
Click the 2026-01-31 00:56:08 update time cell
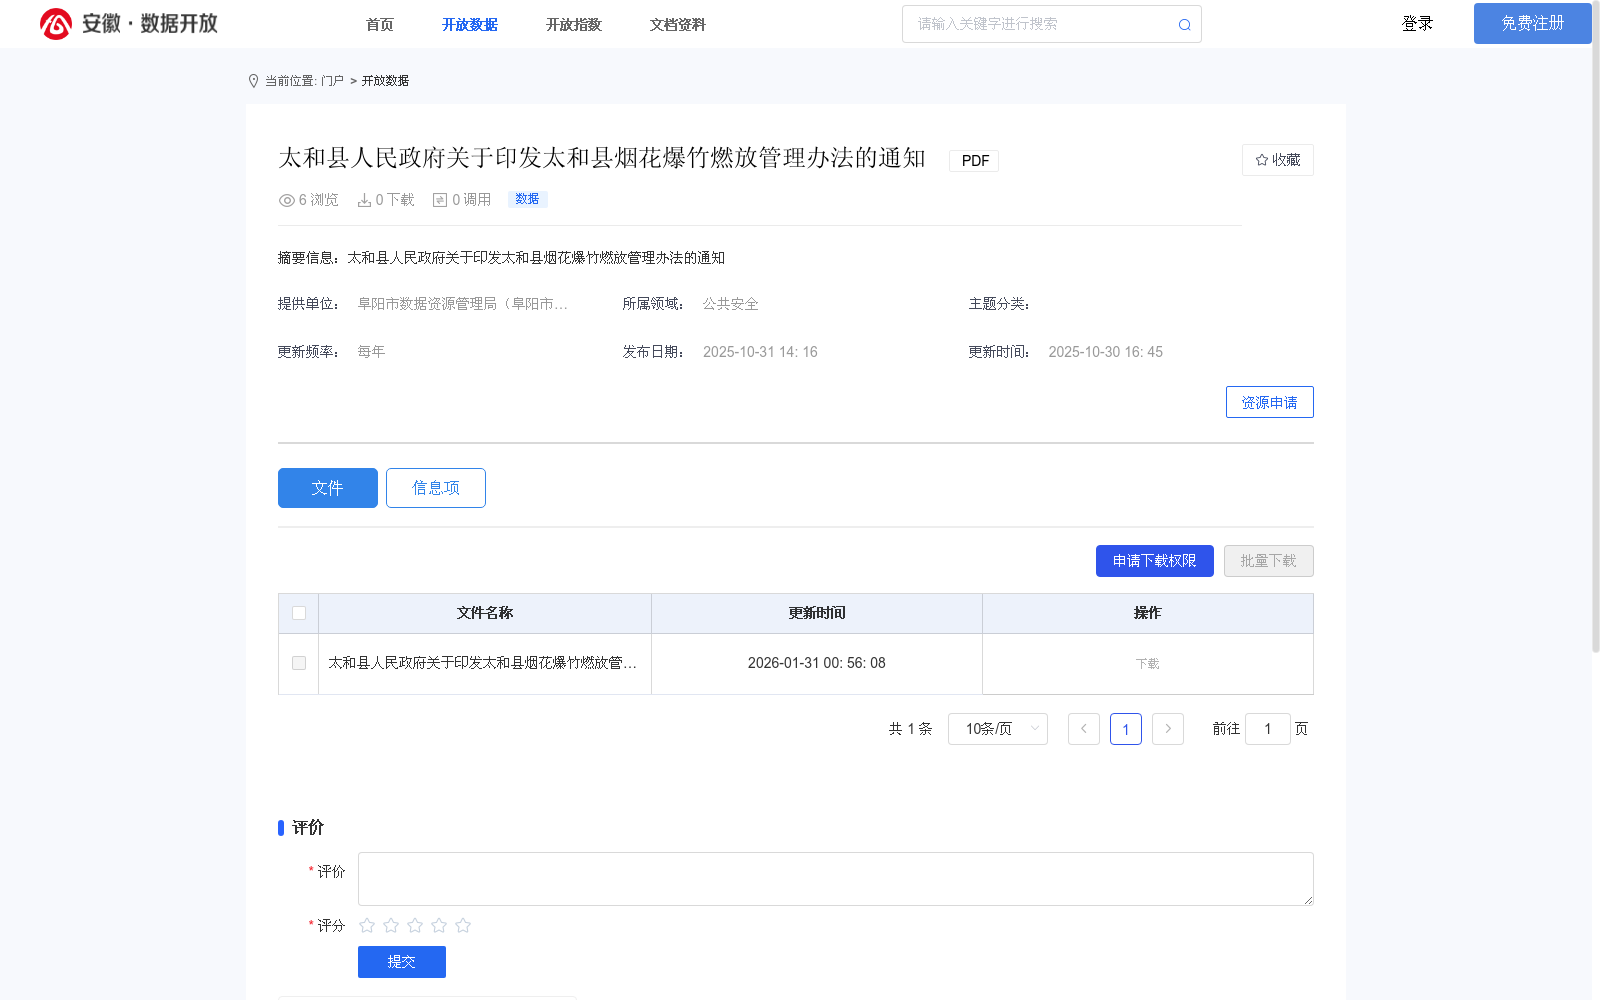tap(817, 663)
